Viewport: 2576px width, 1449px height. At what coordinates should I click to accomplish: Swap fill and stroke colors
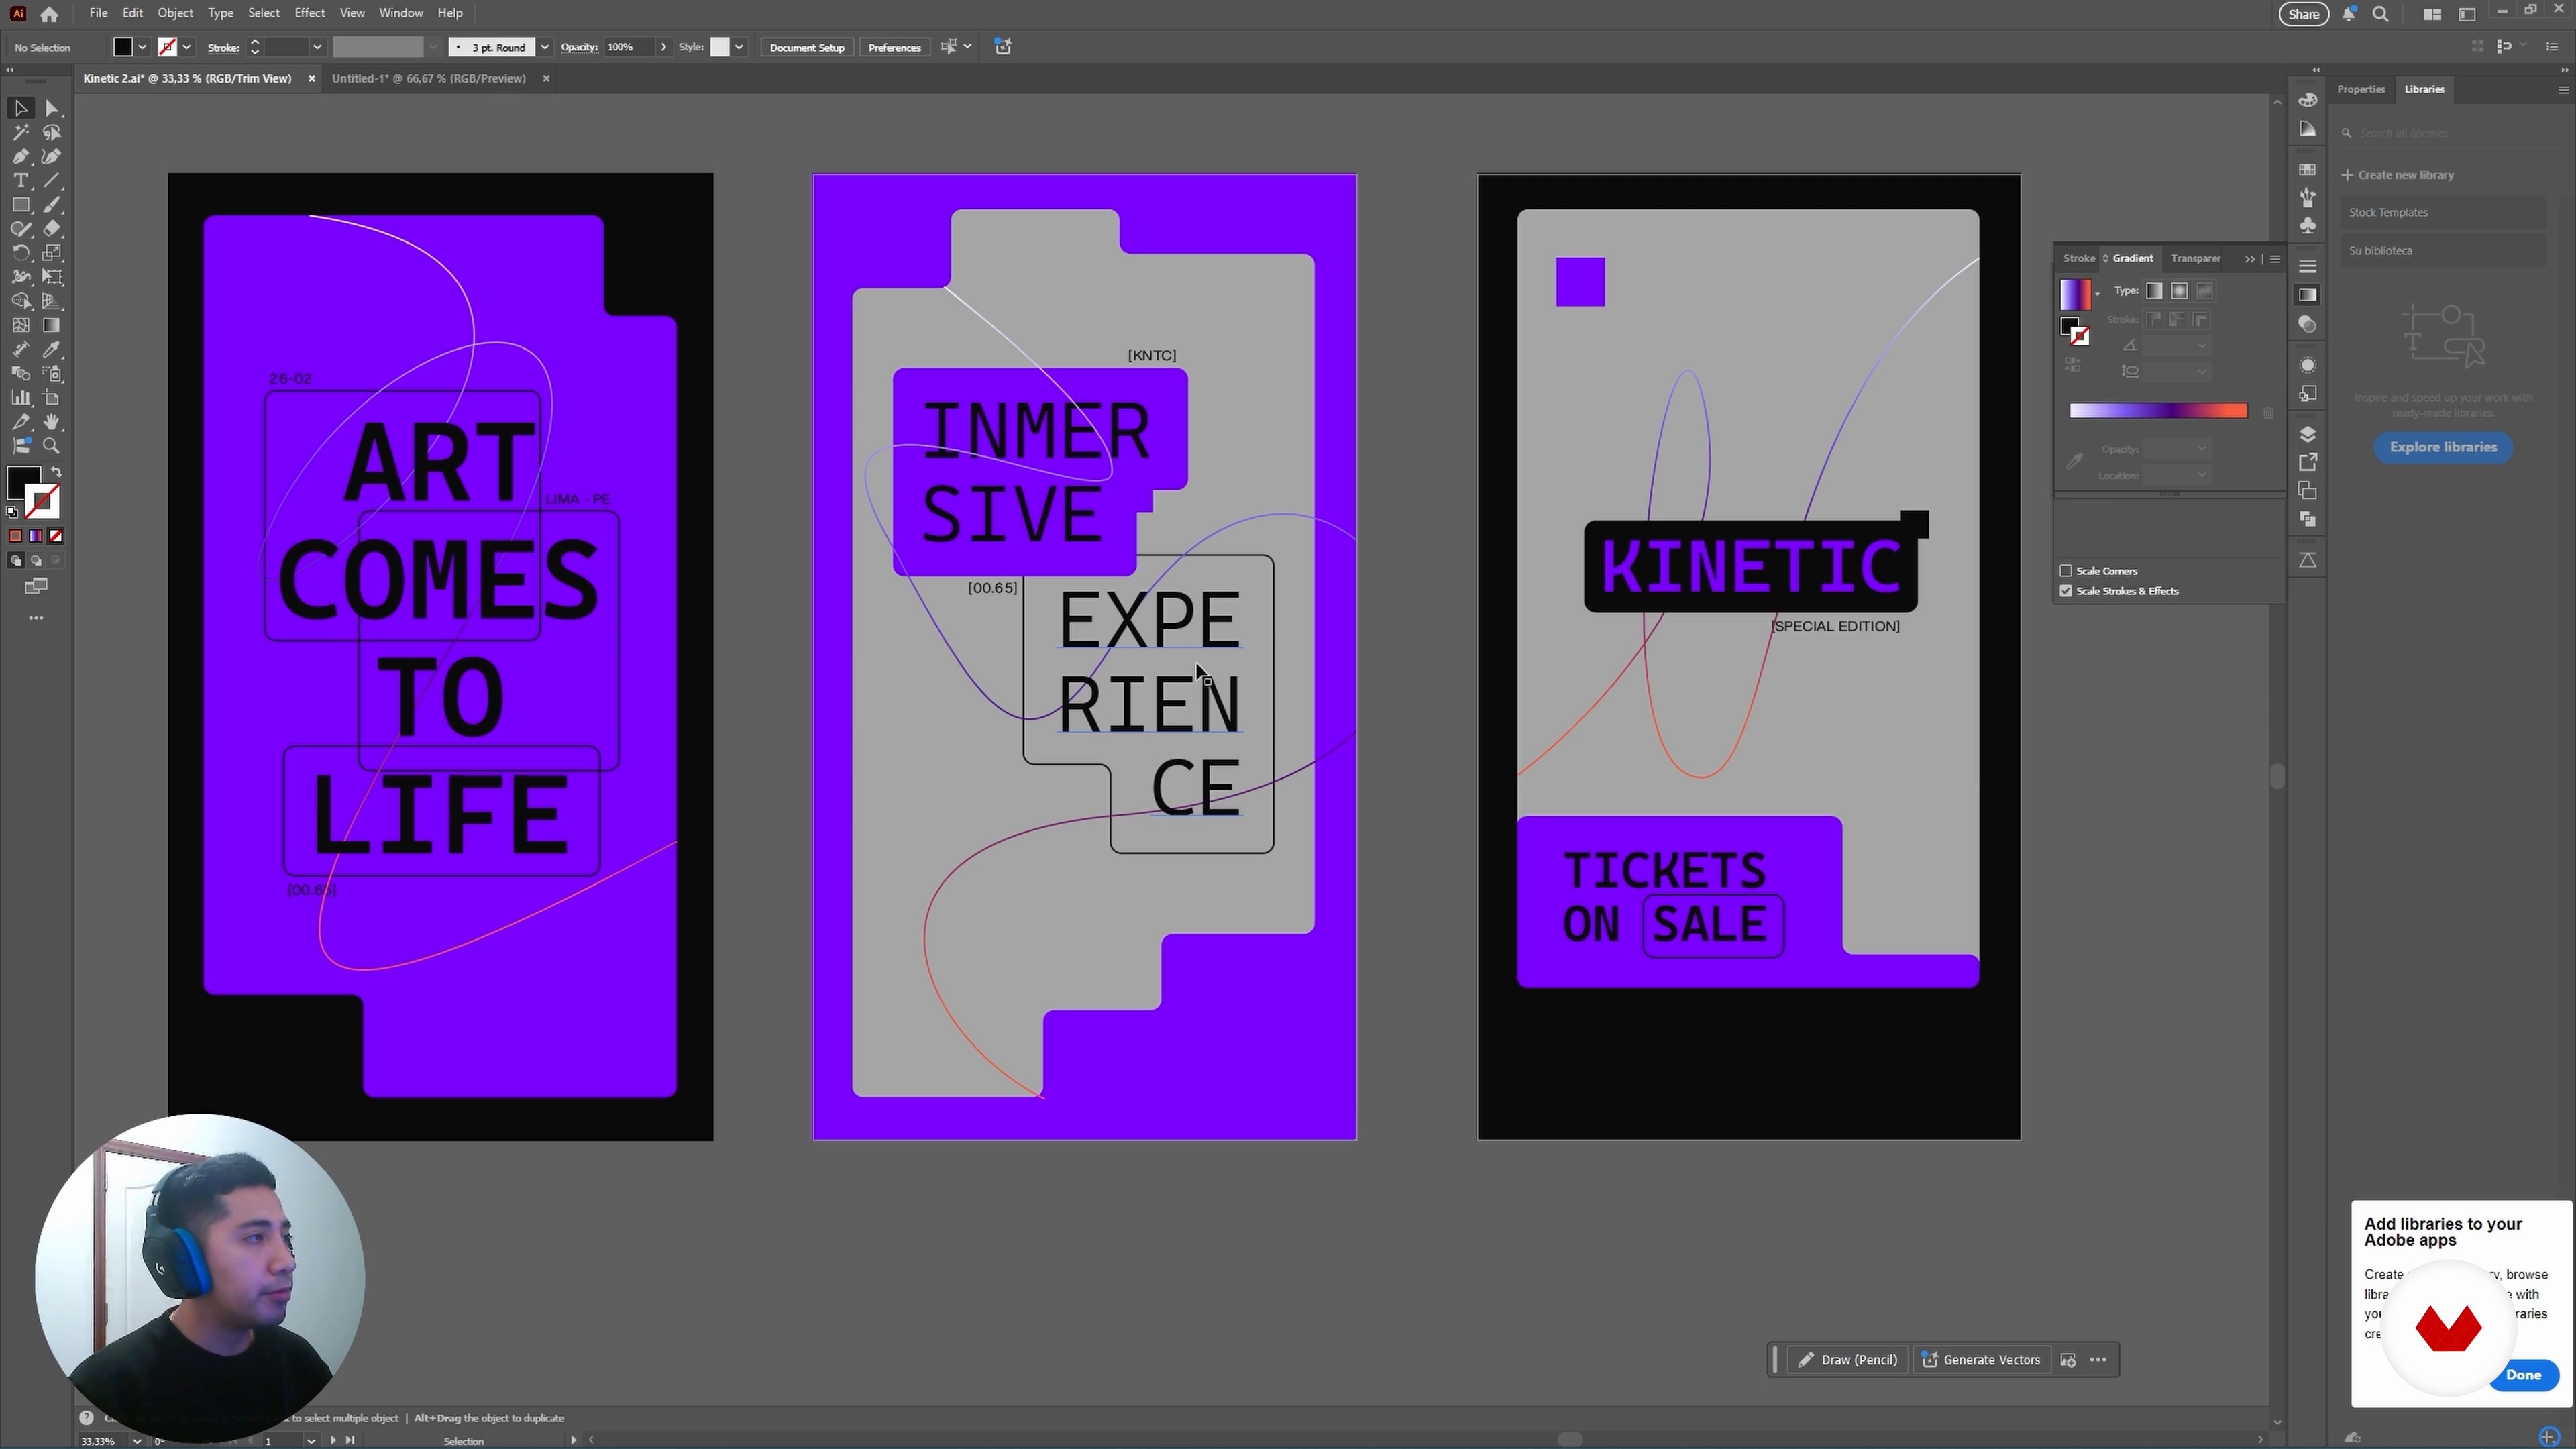56,472
